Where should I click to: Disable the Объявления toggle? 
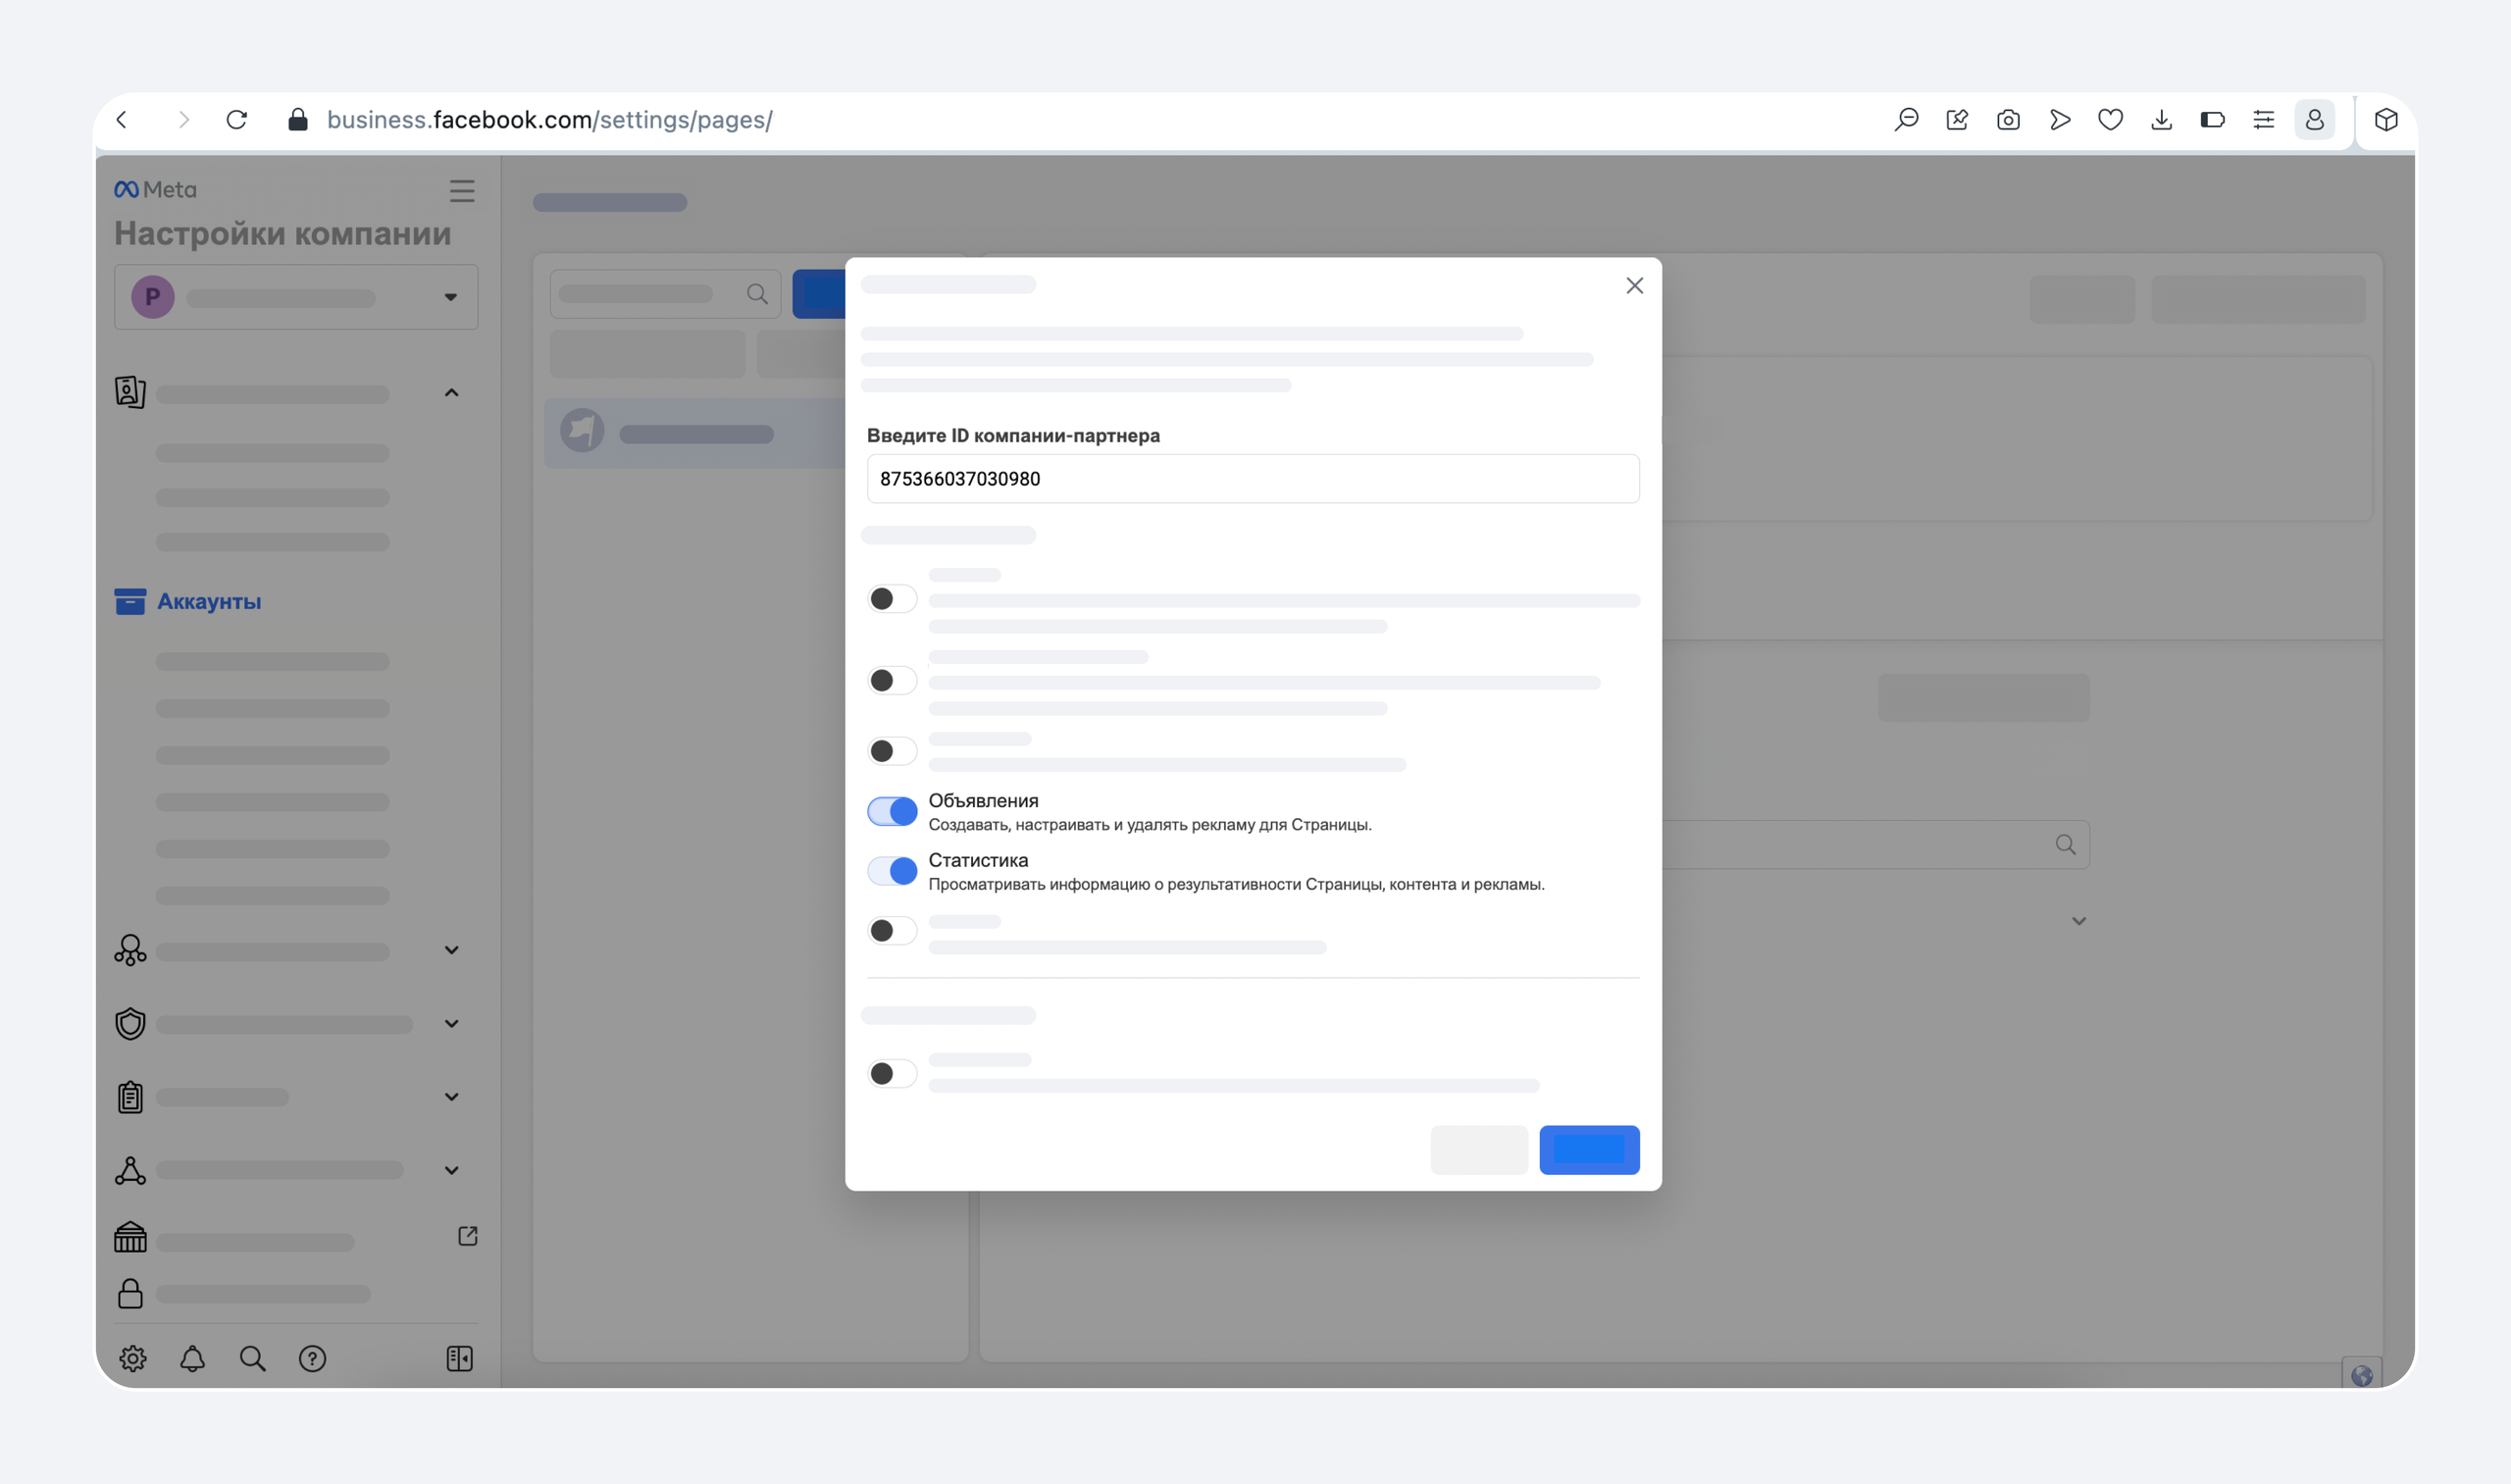pos(892,811)
